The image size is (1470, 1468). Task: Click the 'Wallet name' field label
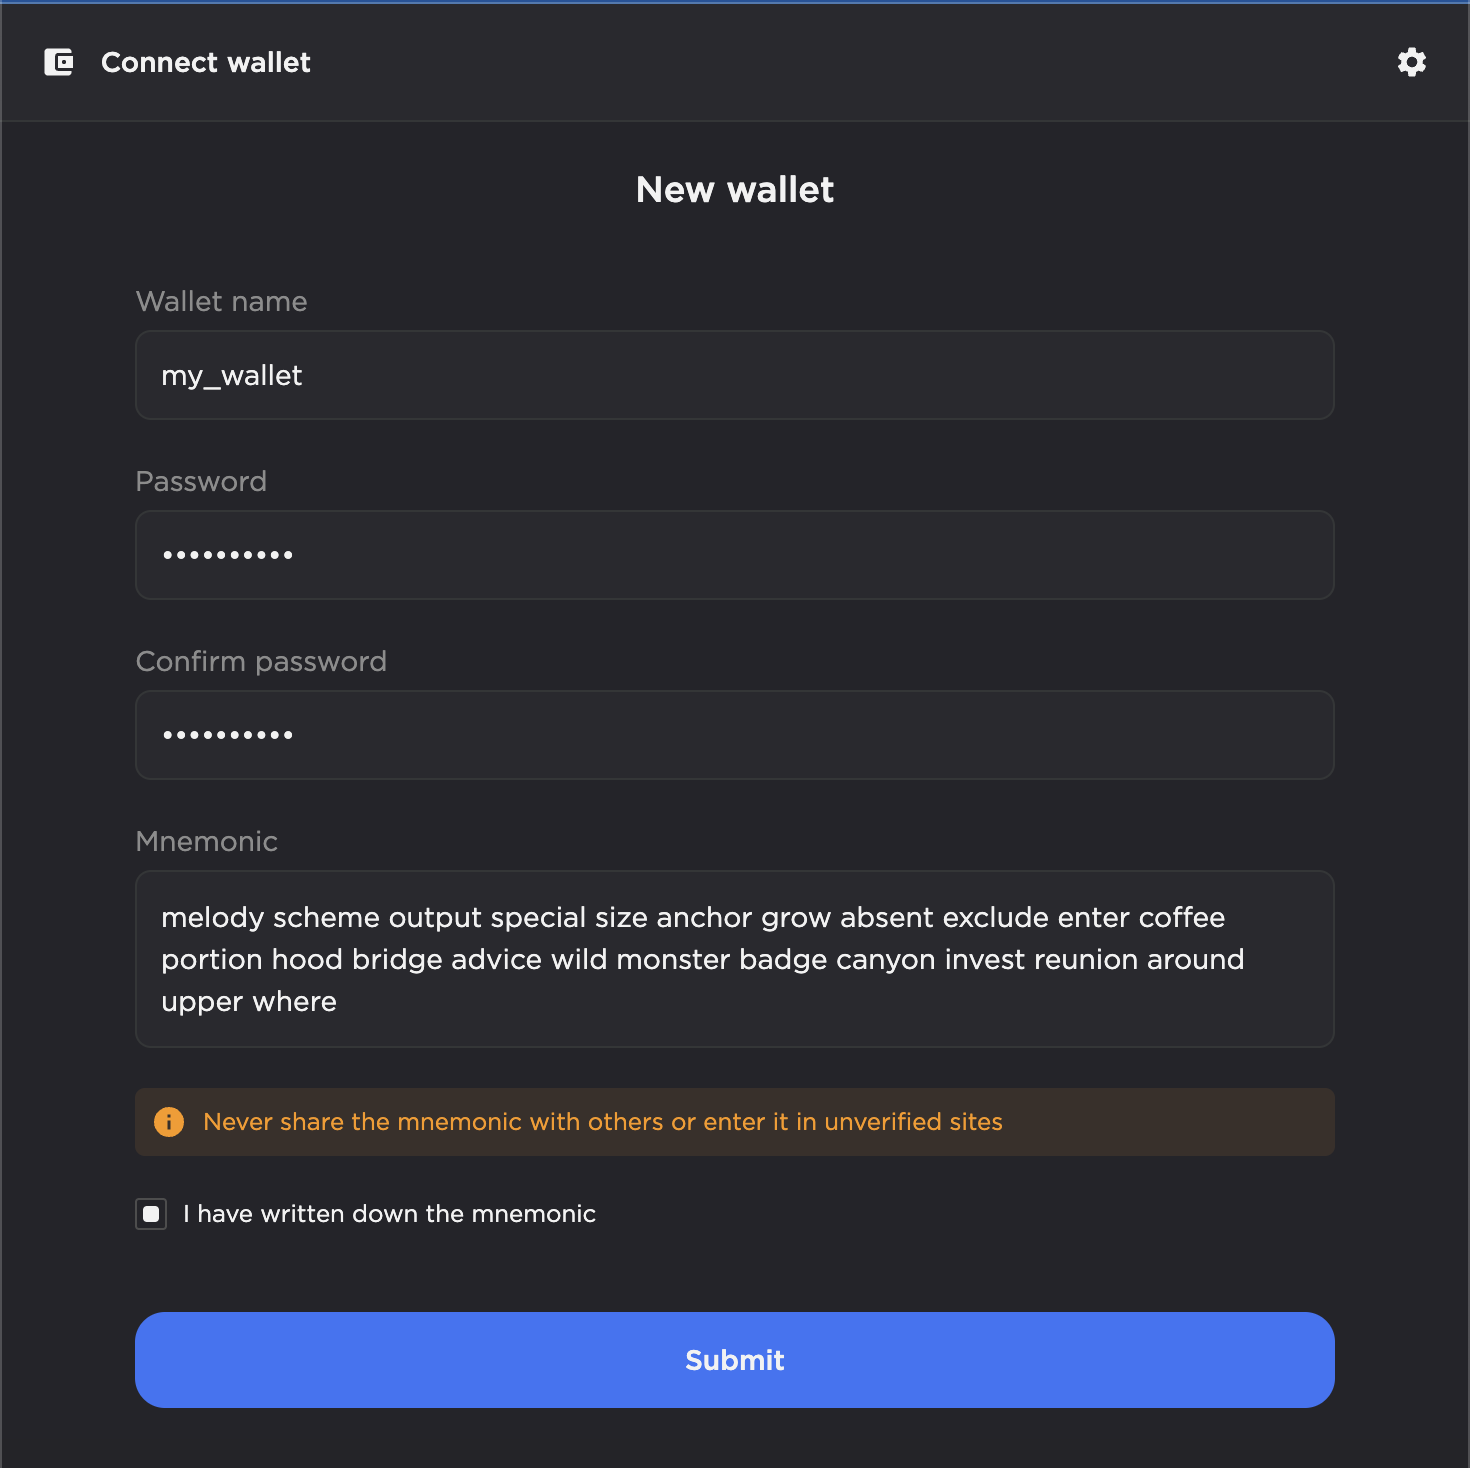pos(221,301)
